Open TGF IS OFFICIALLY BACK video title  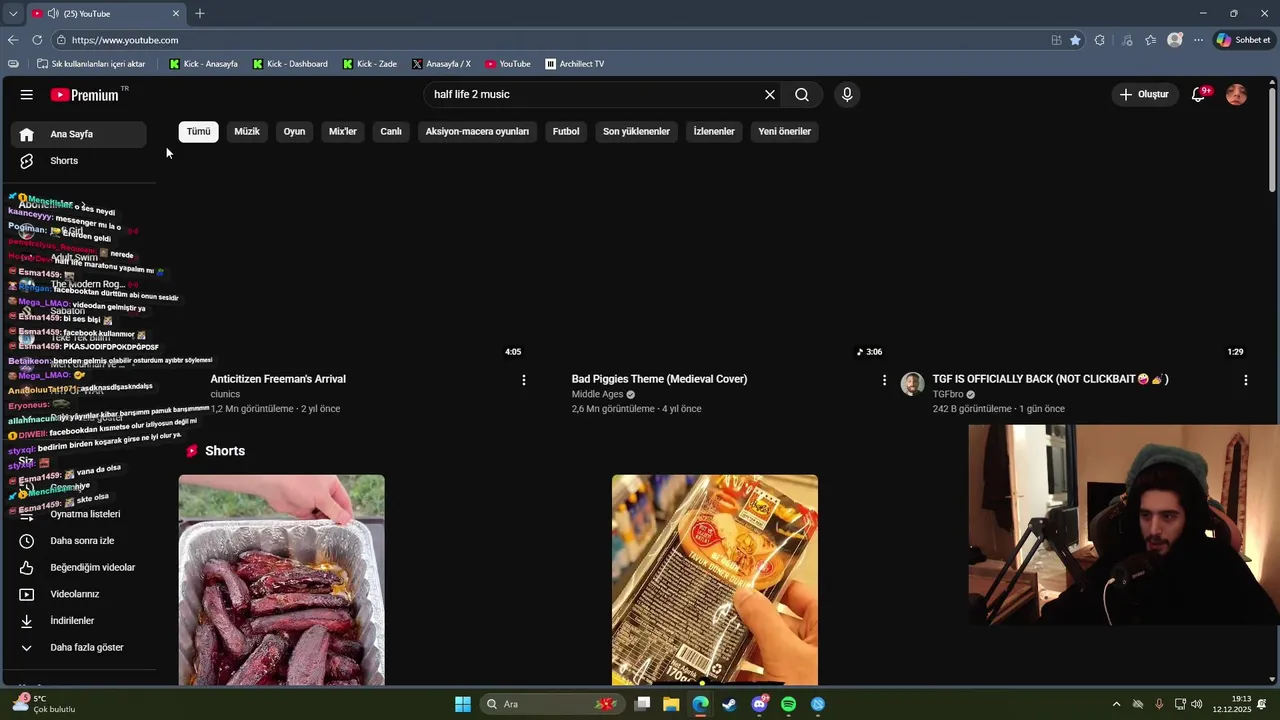pyautogui.click(x=1050, y=379)
